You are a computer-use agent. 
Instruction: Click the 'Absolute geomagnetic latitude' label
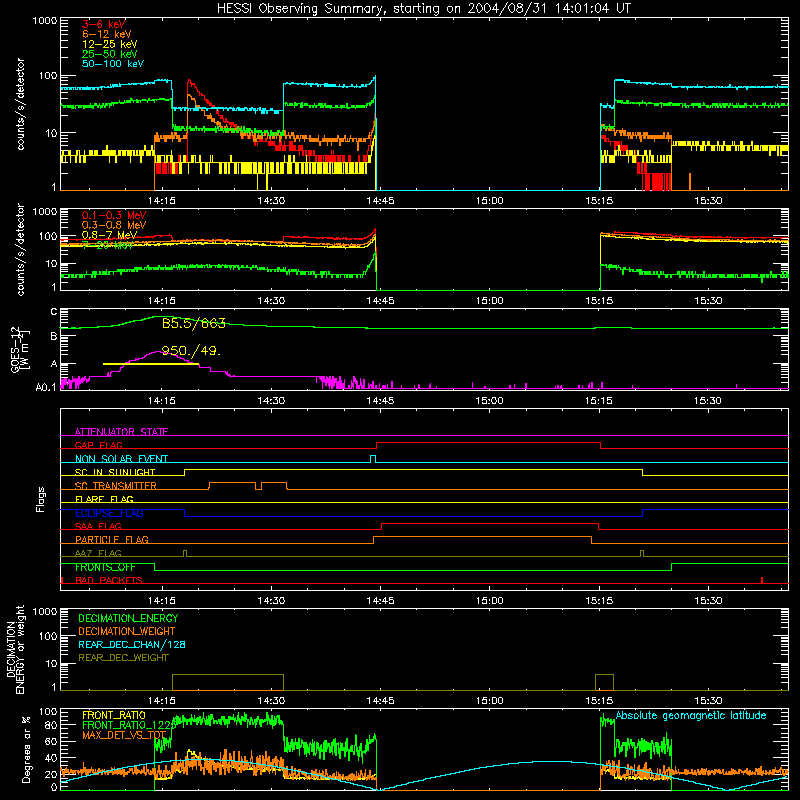(x=691, y=715)
